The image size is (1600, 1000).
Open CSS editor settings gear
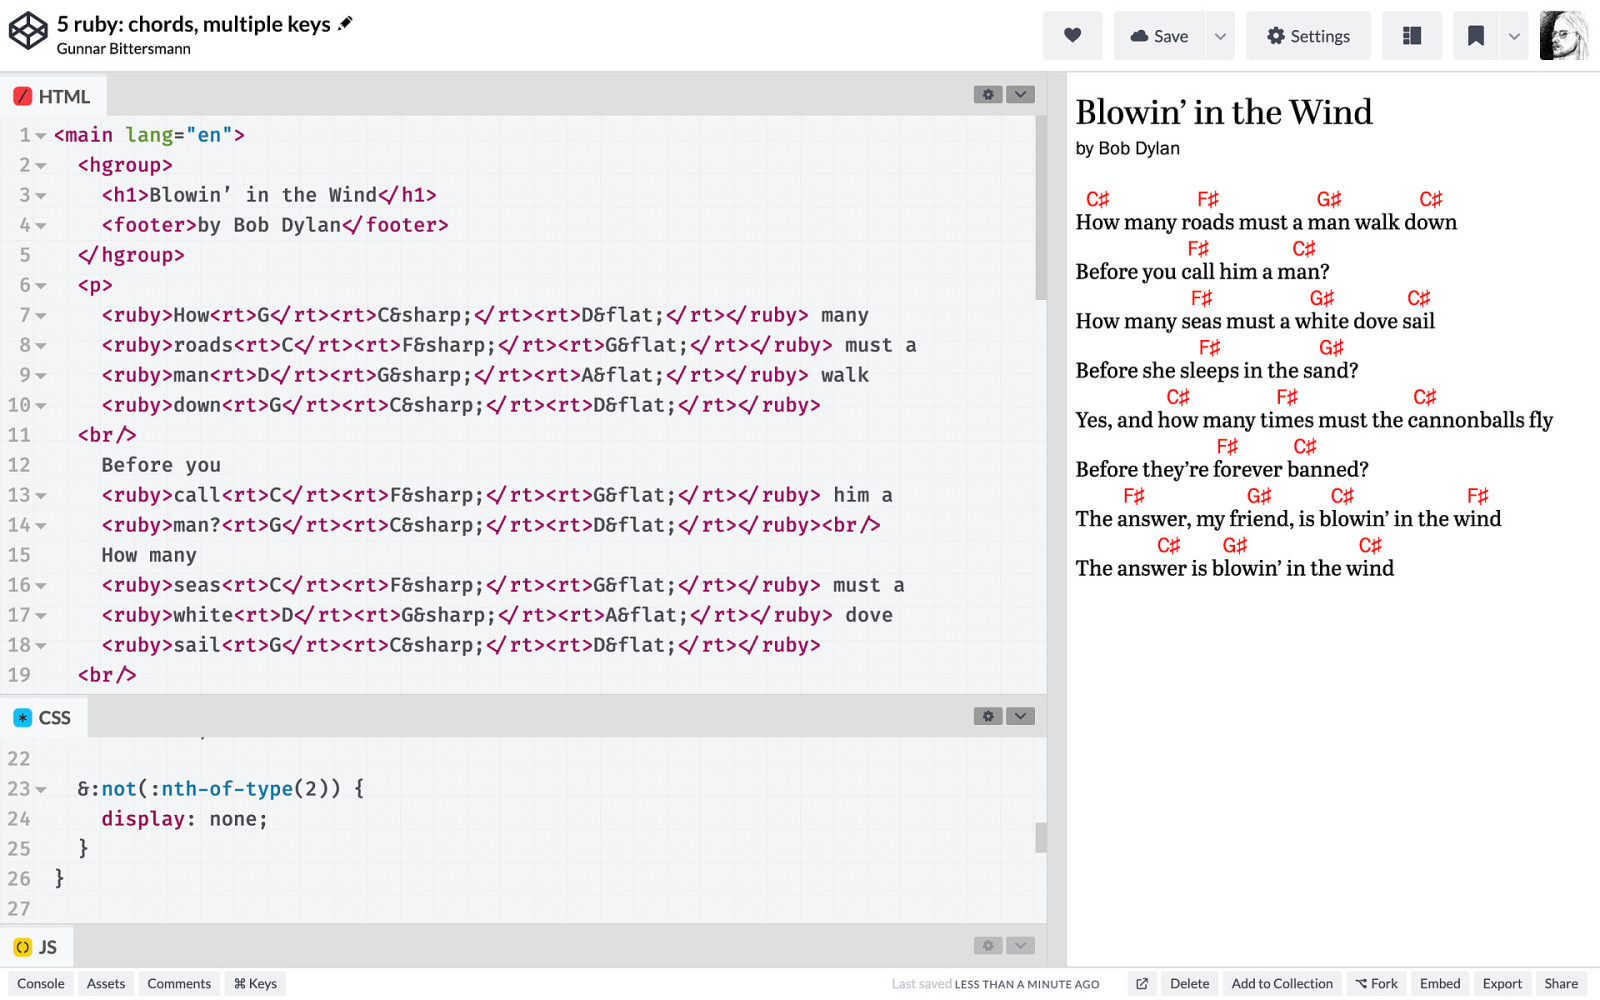click(988, 716)
